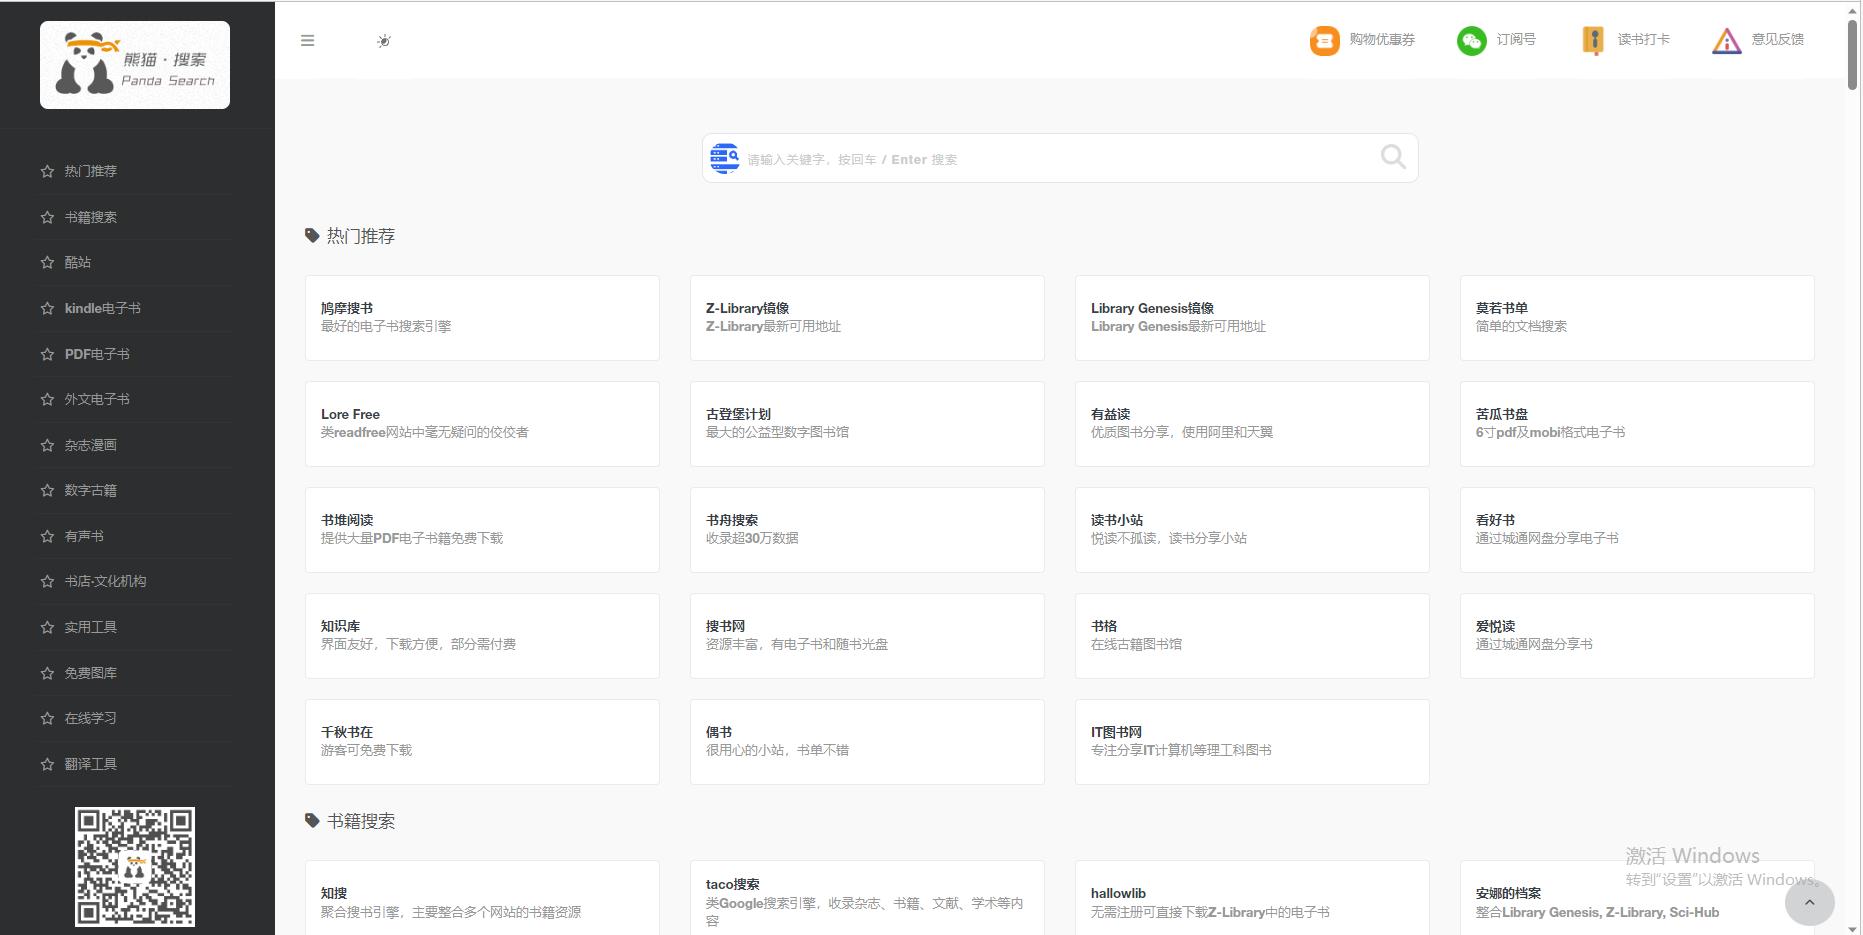Expand the 免费图库 category

tap(93, 672)
